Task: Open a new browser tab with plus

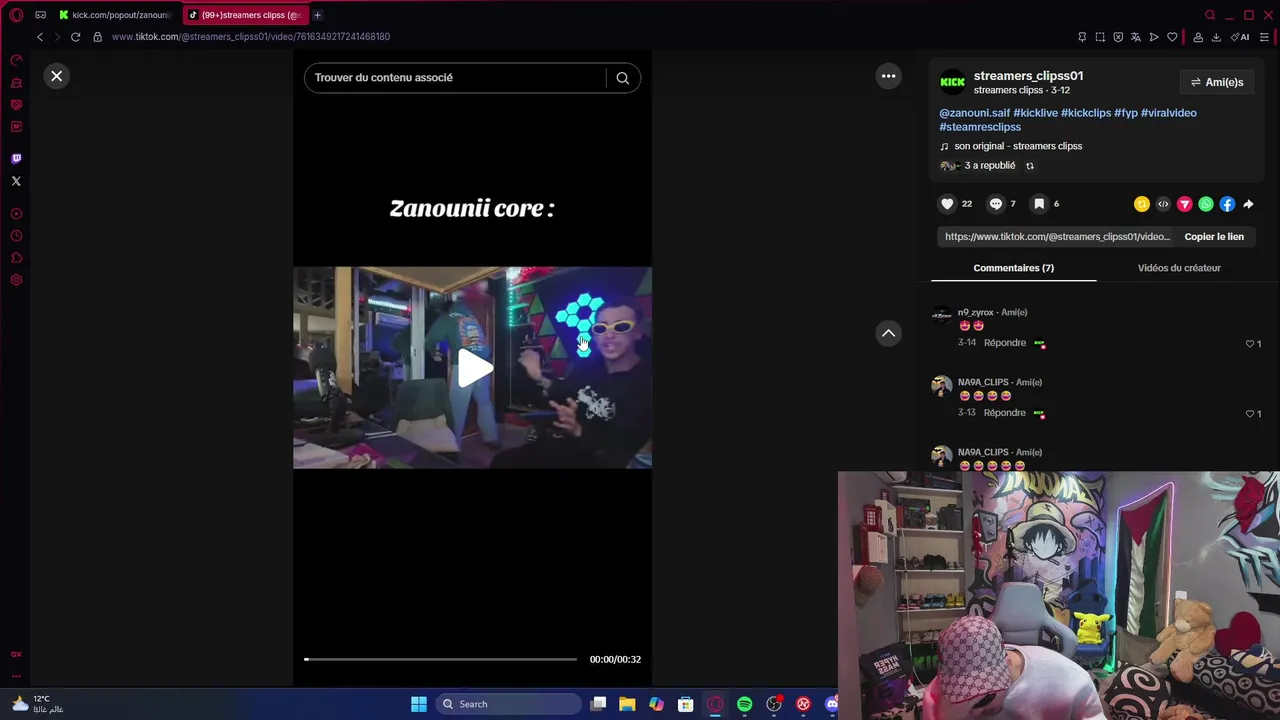Action: click(x=318, y=15)
